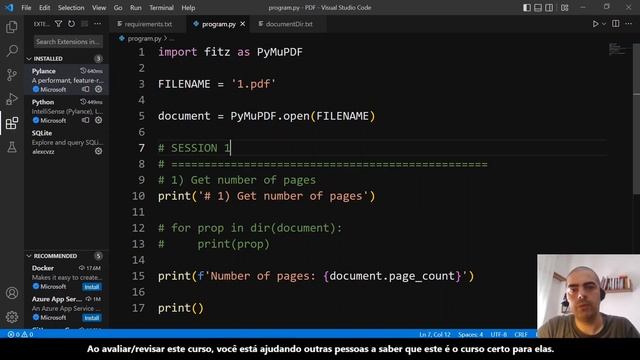640x360 pixels.
Task: Open the Run menu
Action: coord(136,8)
